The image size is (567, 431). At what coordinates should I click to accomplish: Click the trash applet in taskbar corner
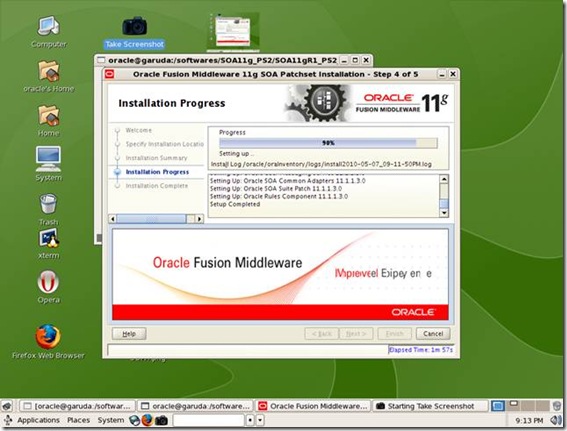click(557, 406)
